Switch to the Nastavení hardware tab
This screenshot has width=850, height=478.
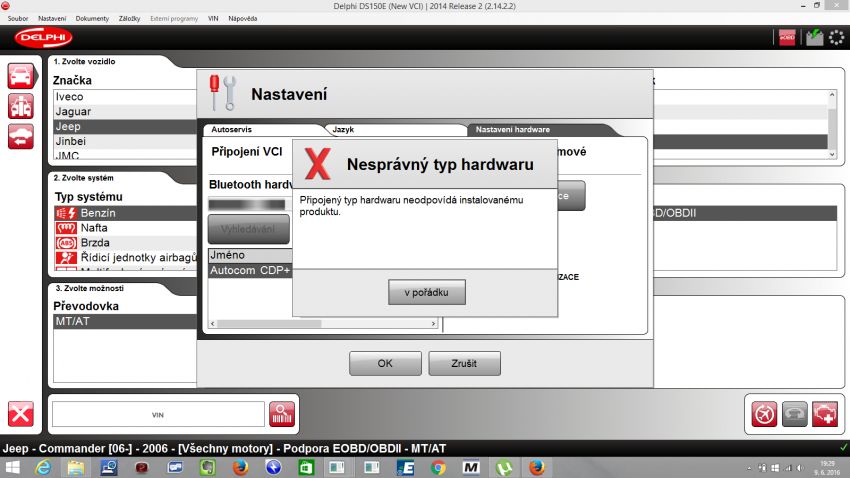540,130
